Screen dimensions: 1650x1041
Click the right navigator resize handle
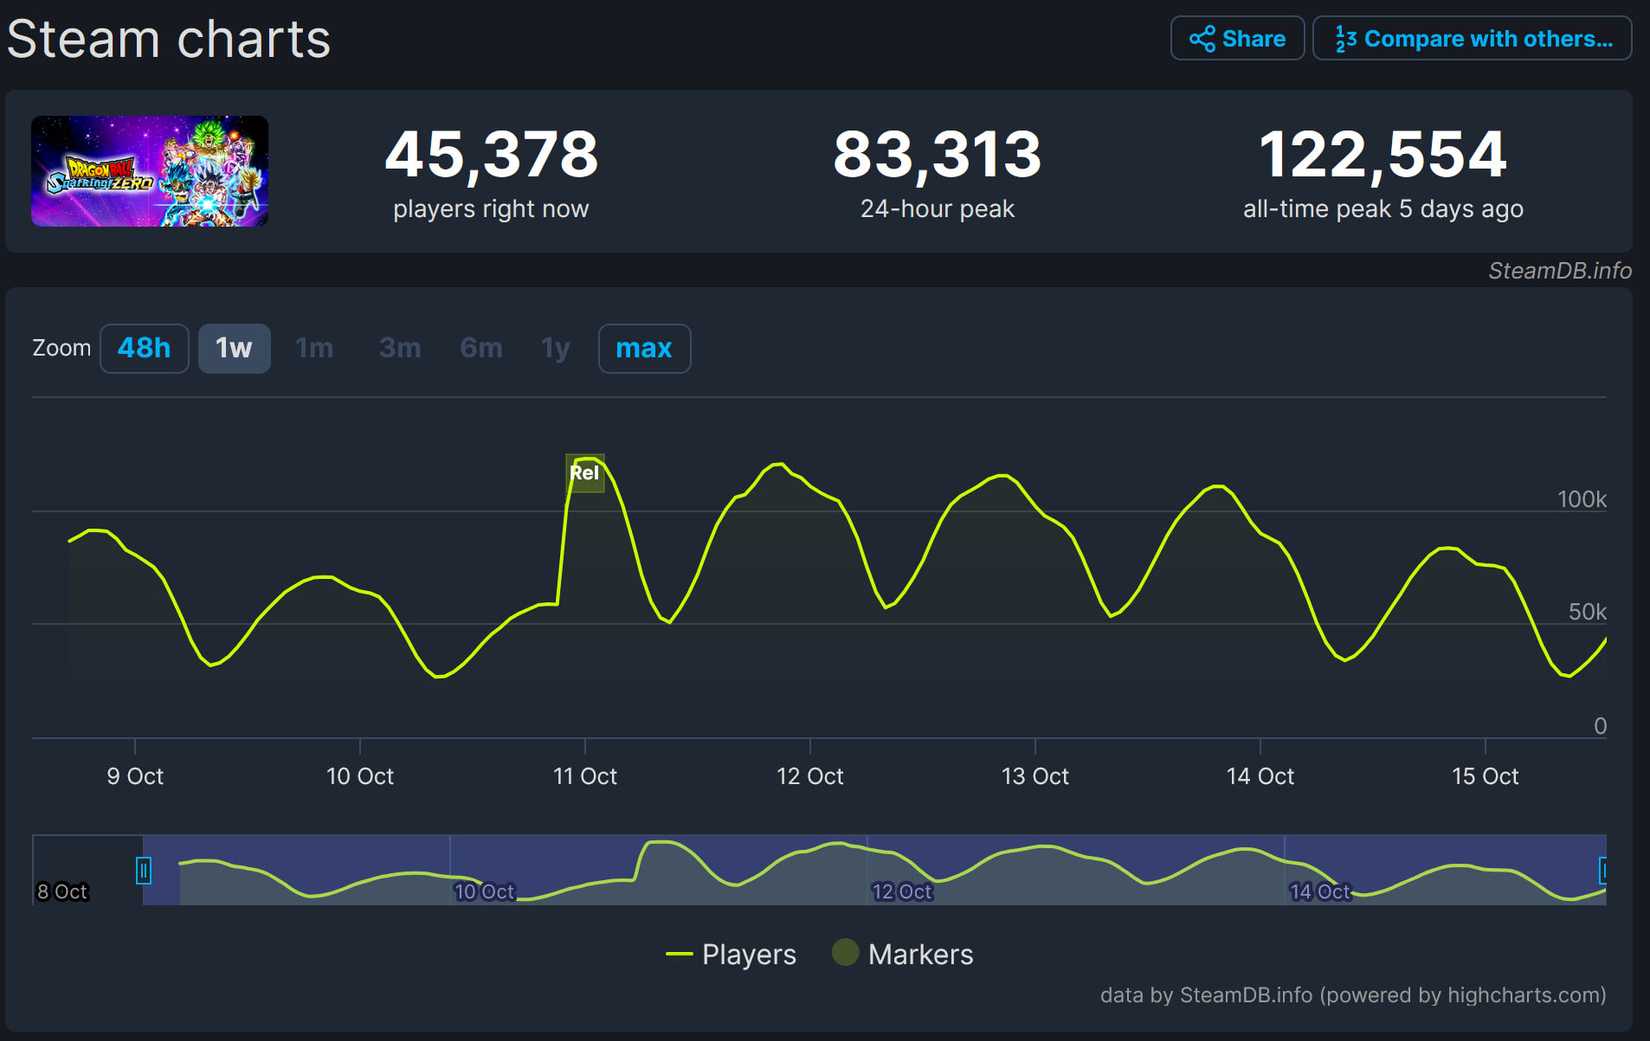click(1601, 870)
